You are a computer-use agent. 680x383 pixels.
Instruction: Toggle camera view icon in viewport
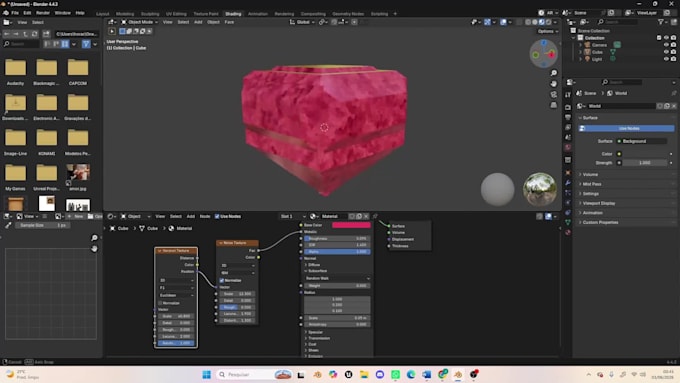554,95
